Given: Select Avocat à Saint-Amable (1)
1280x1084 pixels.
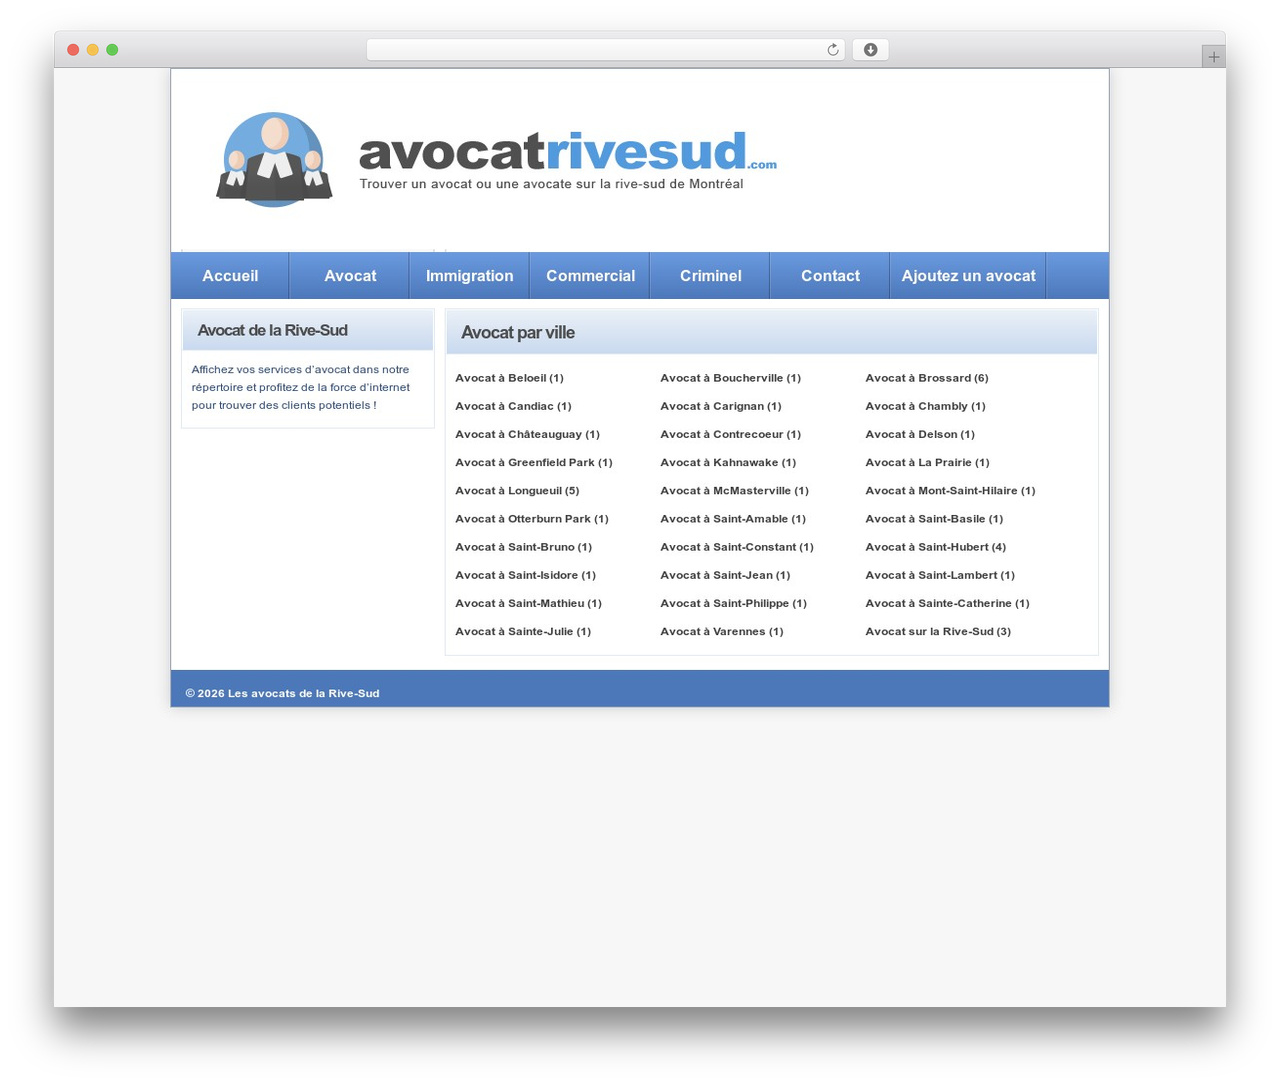Looking at the screenshot, I should point(733,518).
